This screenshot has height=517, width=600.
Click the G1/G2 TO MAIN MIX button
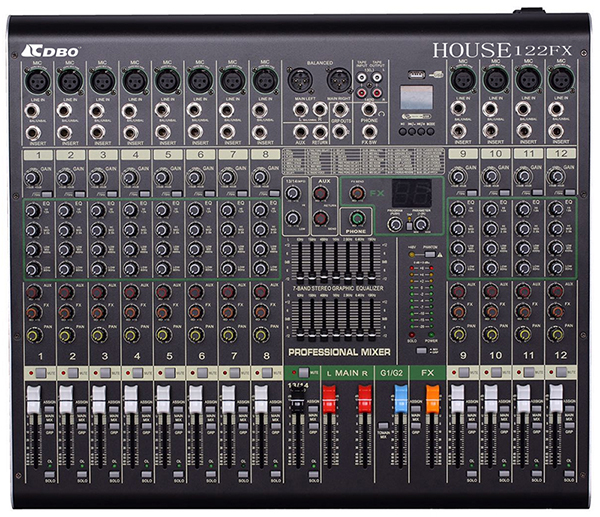[383, 426]
